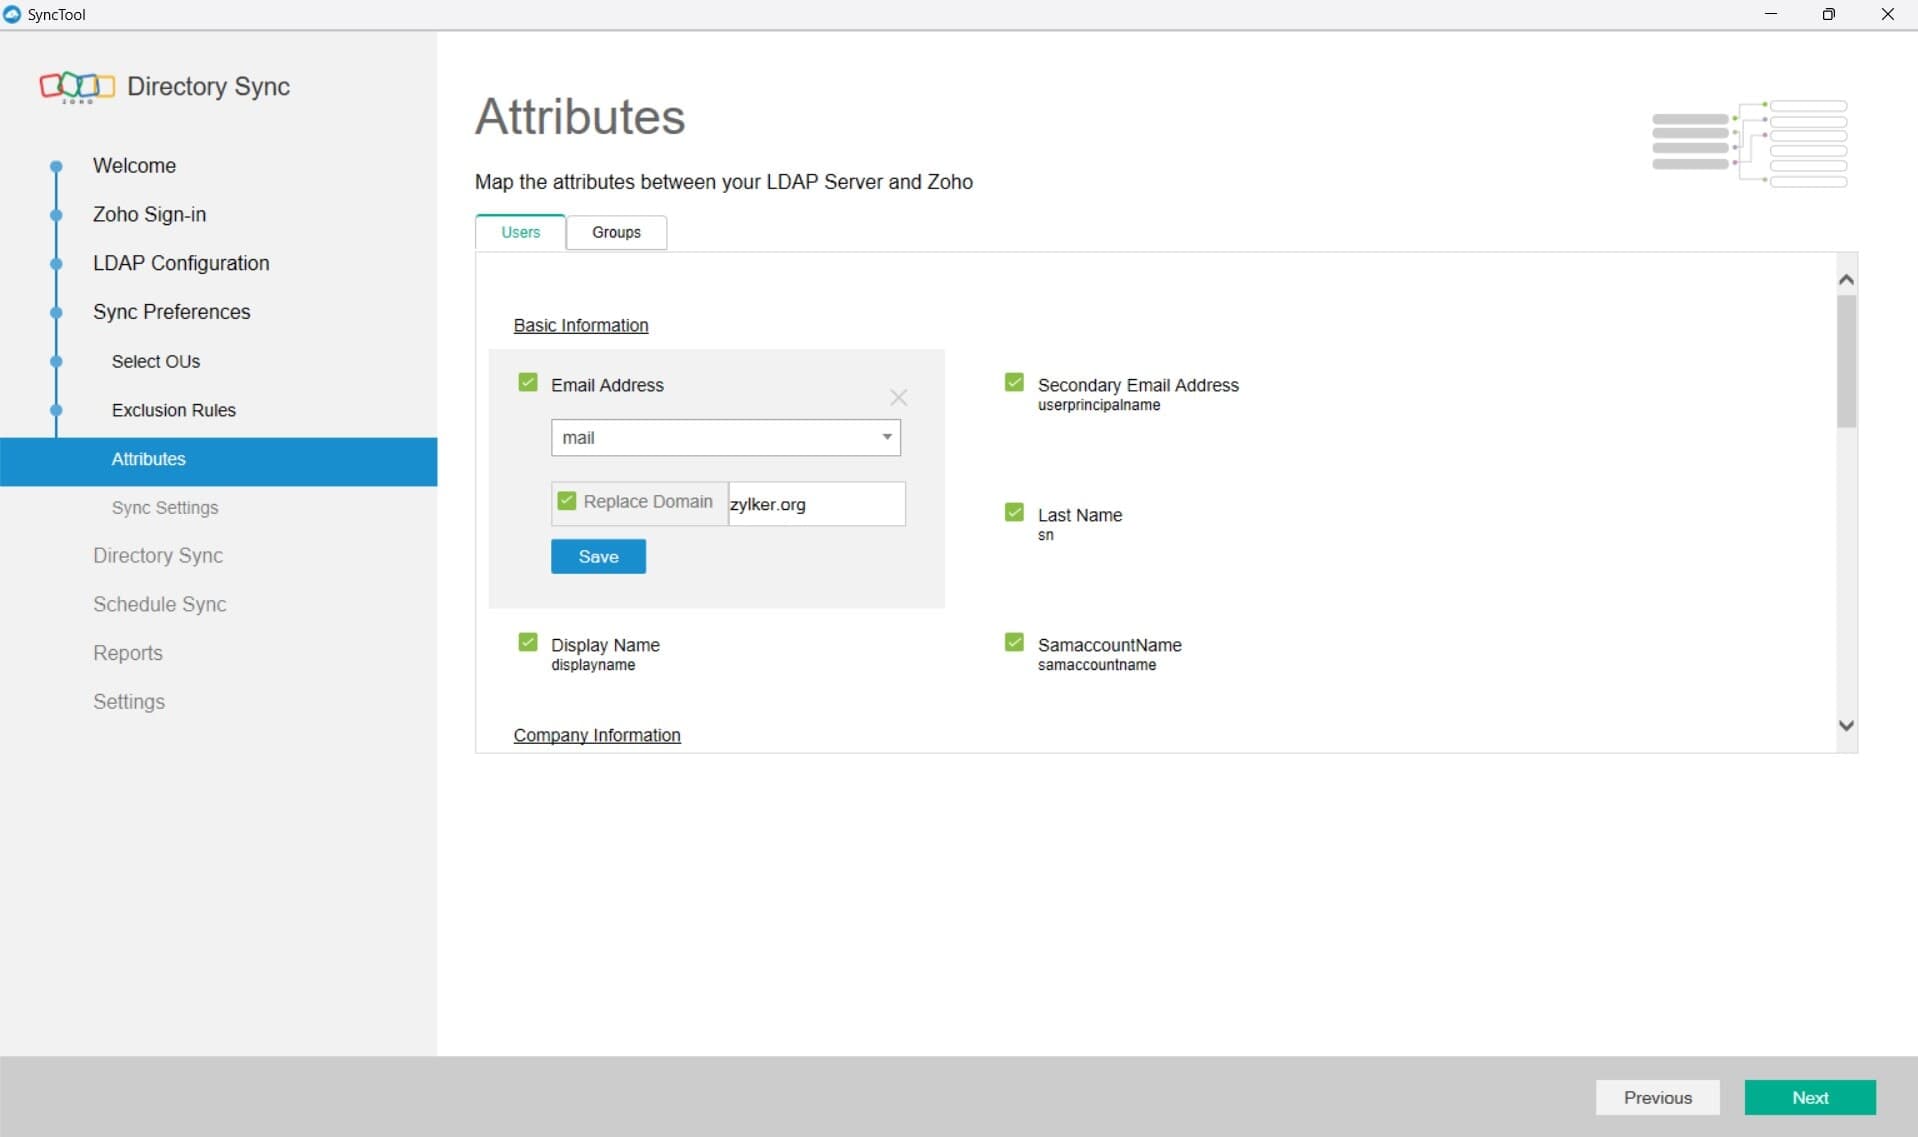Image resolution: width=1918 pixels, height=1137 pixels.
Task: Click the sn mapping value
Action: pyautogui.click(x=1045, y=536)
